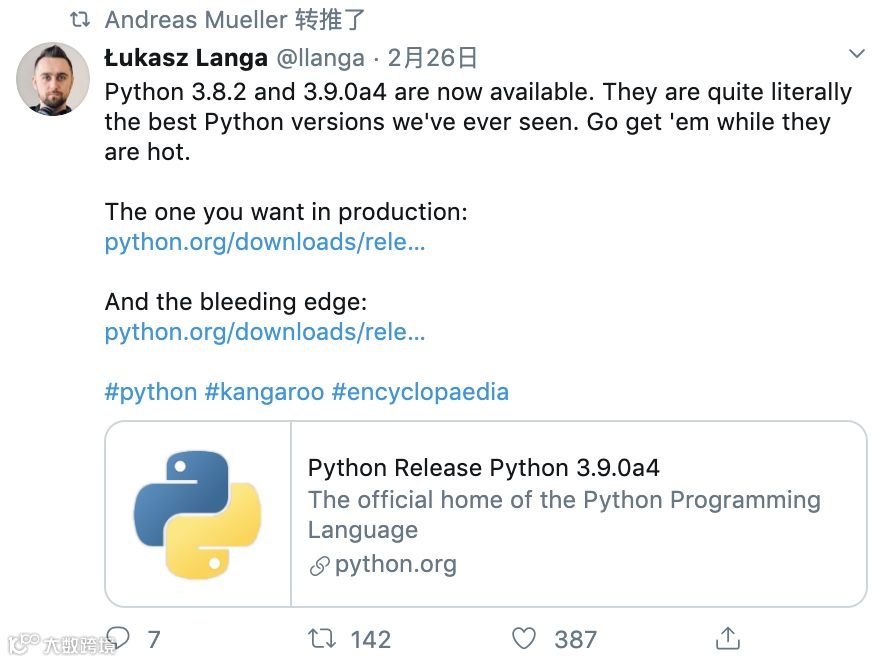Like the tweet with heart icon
Screen dimensions: 882x662
pyautogui.click(x=524, y=638)
